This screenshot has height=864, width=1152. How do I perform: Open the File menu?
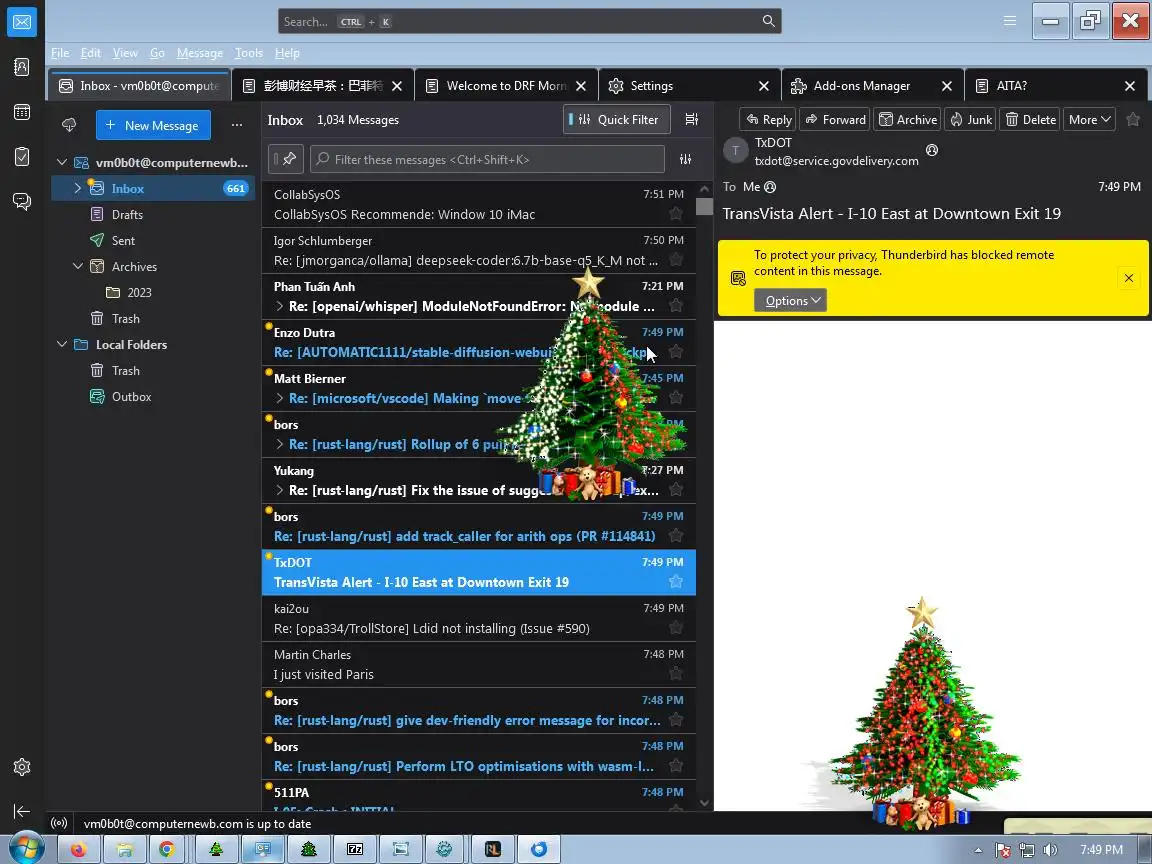tap(60, 53)
